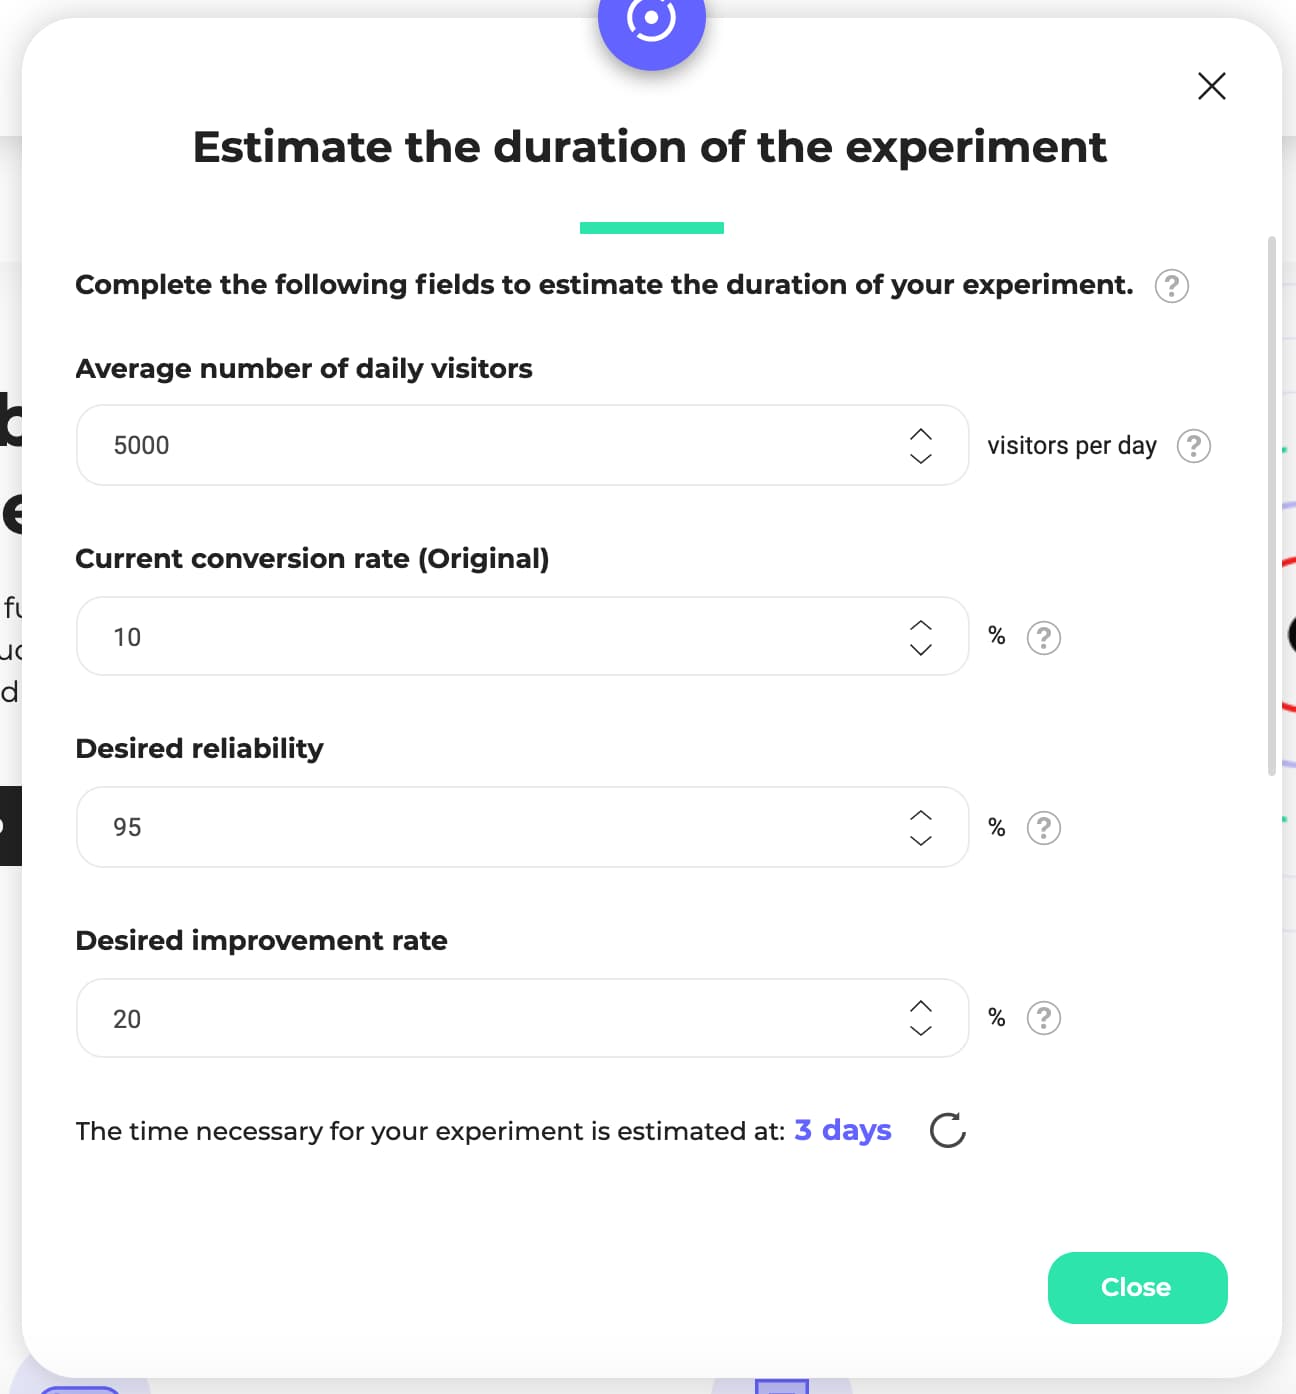The width and height of the screenshot is (1296, 1394).
Task: Click the help icon beside visitors per day
Action: (1193, 446)
